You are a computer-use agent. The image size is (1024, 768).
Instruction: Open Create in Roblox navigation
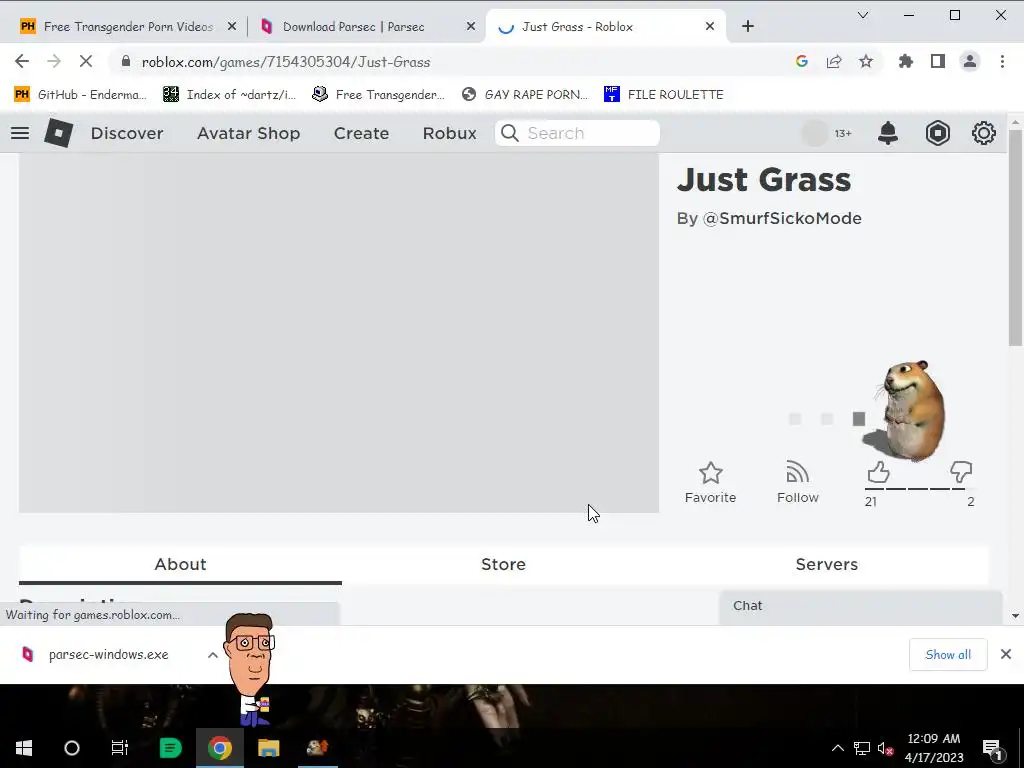(x=361, y=133)
